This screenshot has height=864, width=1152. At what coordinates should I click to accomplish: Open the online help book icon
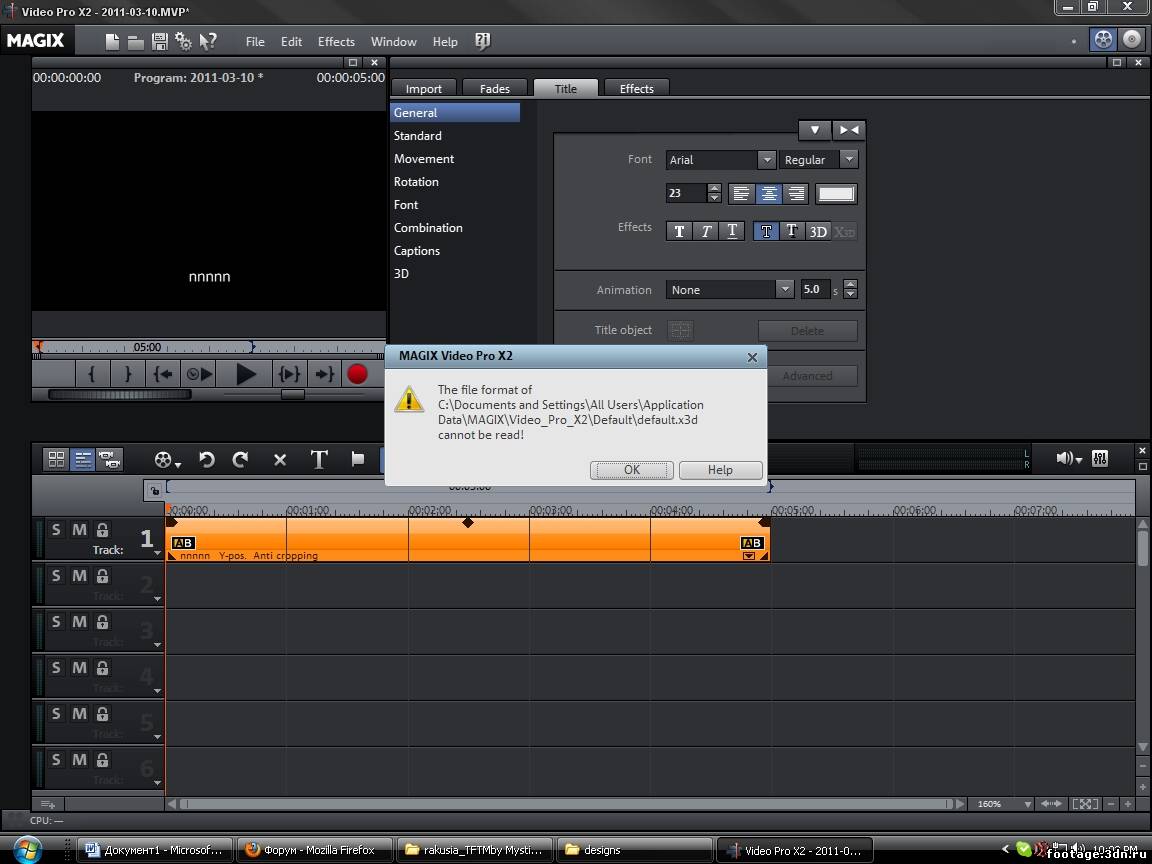[482, 41]
